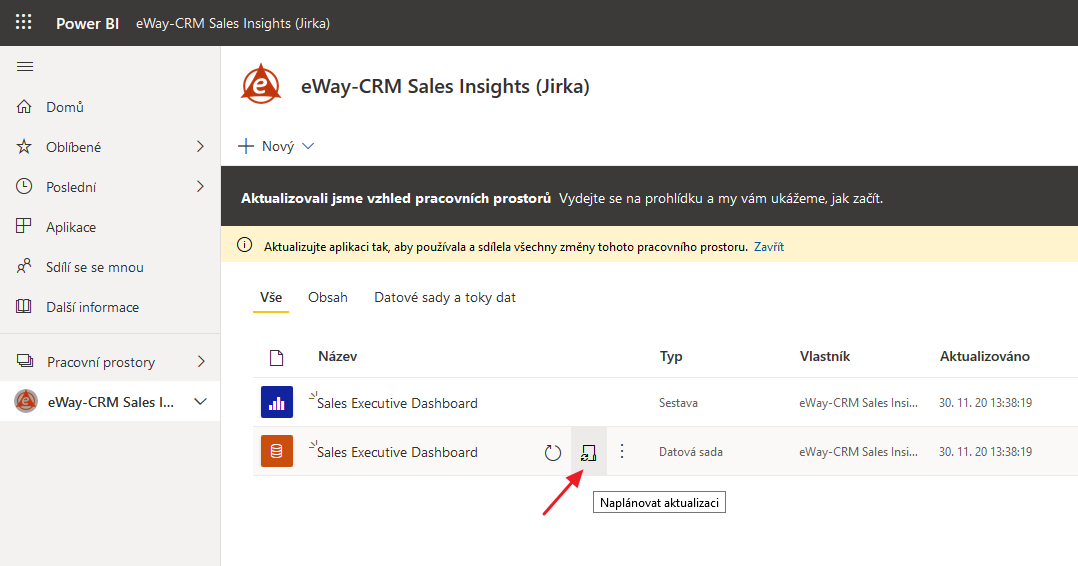Screen dimensions: 1078x566
Task: Click 'Aktualizovali jsme vzhled pracovních prostorů' banner text
Action: 396,198
